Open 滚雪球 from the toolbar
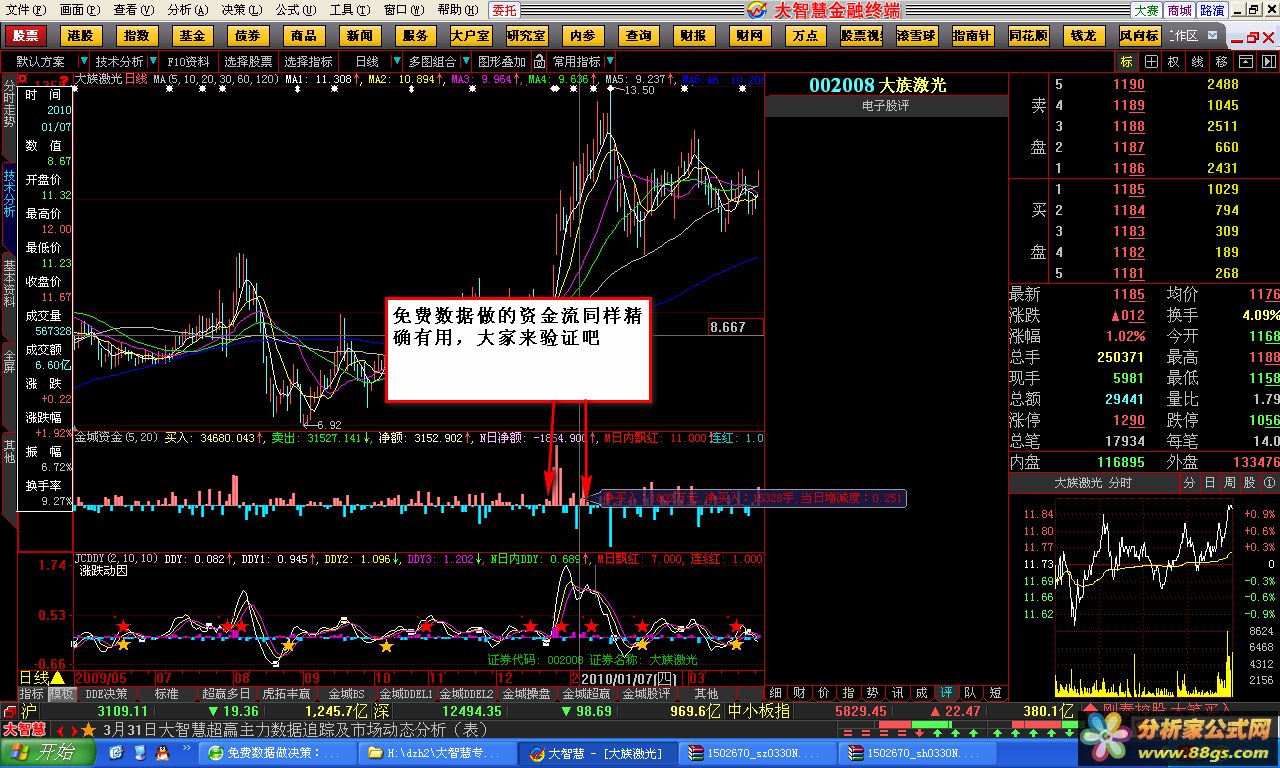1280x768 pixels. coord(917,35)
